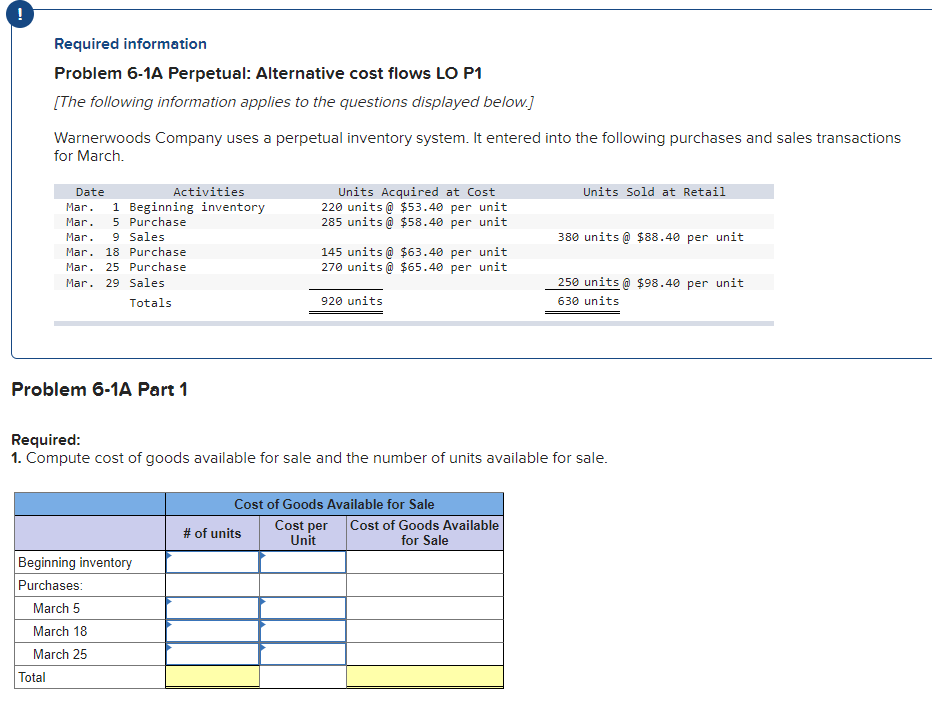Image resolution: width=932 pixels, height=711 pixels.
Task: Click the March 18 Cost per Unit field
Action: [302, 630]
